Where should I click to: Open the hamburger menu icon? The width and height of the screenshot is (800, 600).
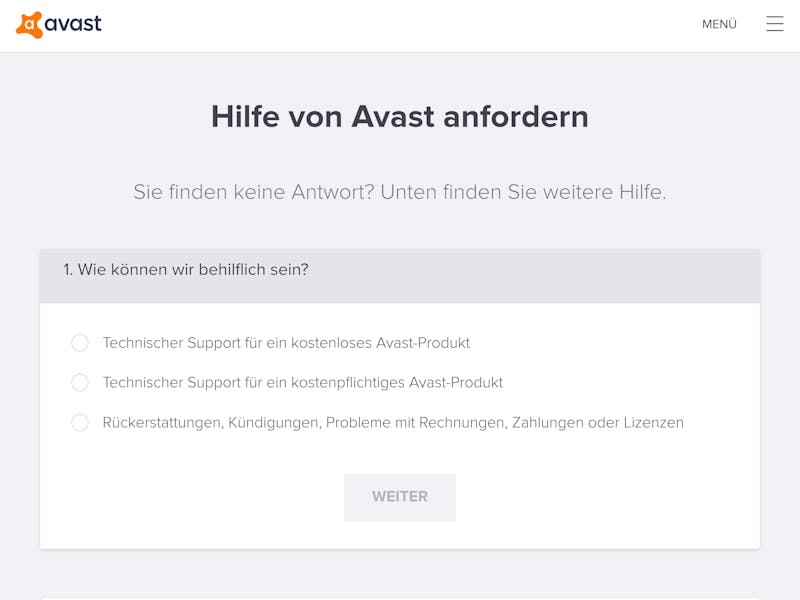click(x=774, y=23)
